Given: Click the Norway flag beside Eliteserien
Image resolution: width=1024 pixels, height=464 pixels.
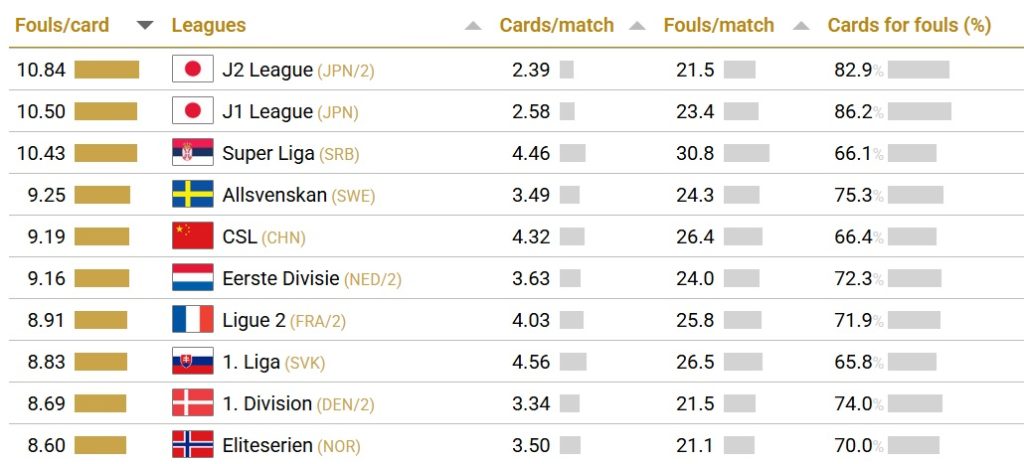Looking at the screenshot, I should [193, 446].
